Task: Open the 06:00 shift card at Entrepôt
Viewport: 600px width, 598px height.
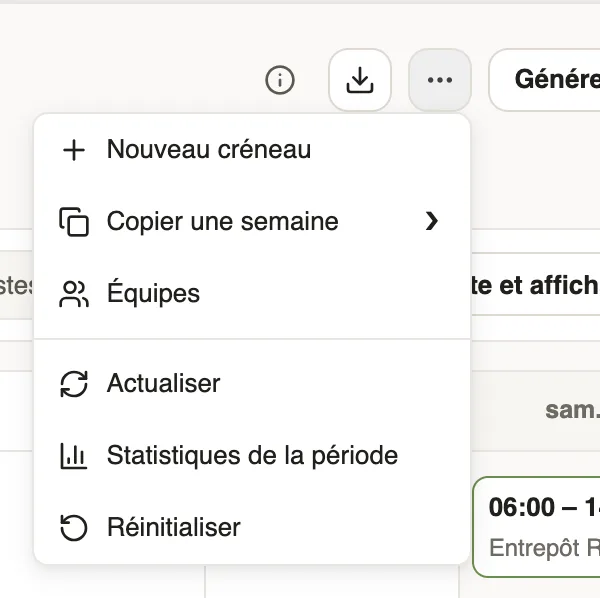Action: [x=536, y=526]
